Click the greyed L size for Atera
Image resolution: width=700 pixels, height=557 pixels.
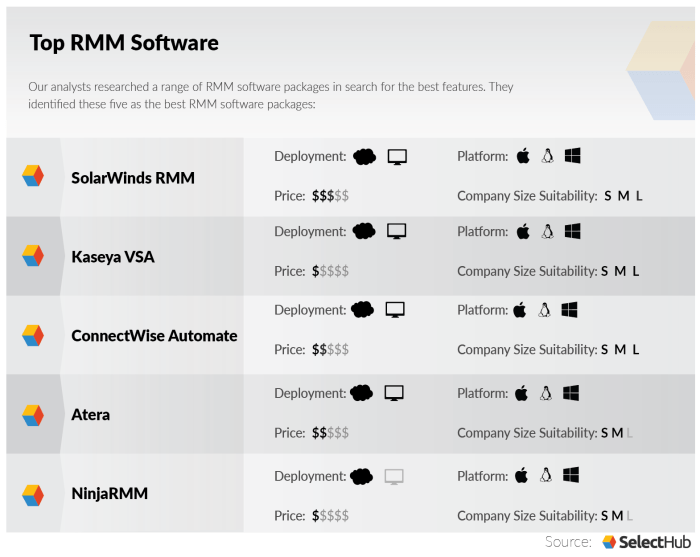click(630, 433)
